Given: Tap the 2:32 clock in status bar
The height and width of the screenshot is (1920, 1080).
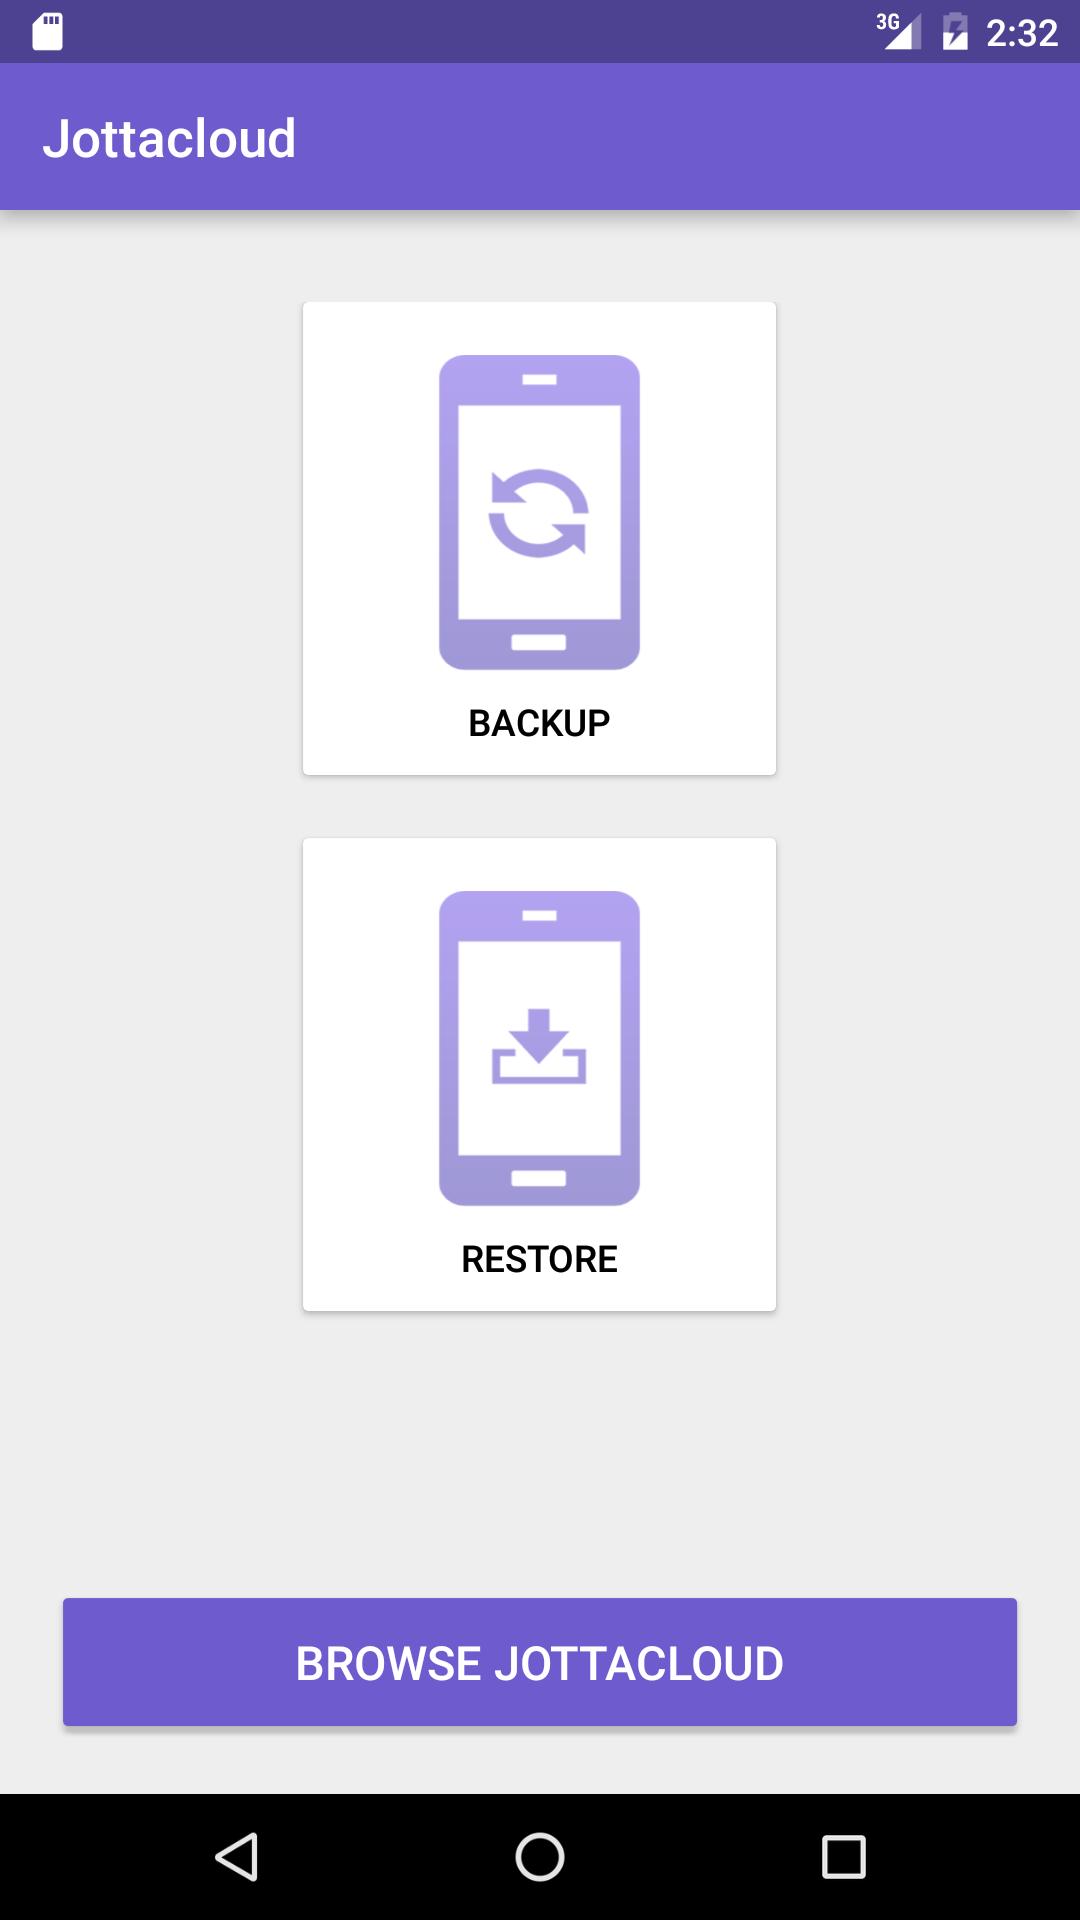Looking at the screenshot, I should coord(1022,33).
